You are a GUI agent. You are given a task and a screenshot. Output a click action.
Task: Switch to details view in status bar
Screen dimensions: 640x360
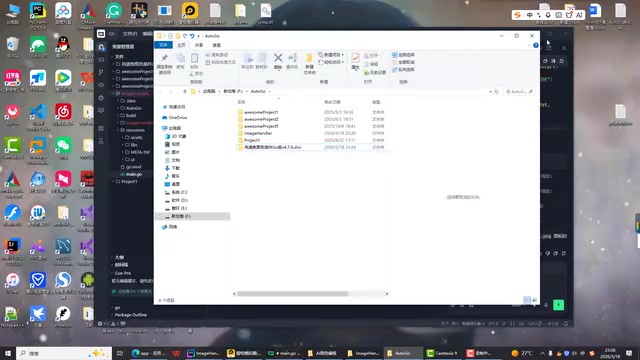pyautogui.click(x=527, y=300)
